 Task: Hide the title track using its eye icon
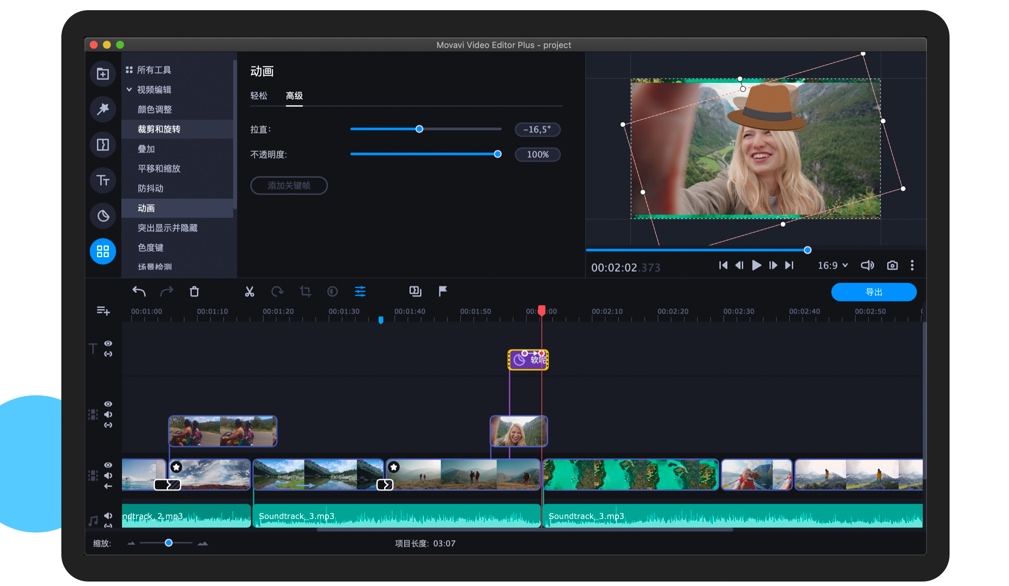click(x=108, y=345)
